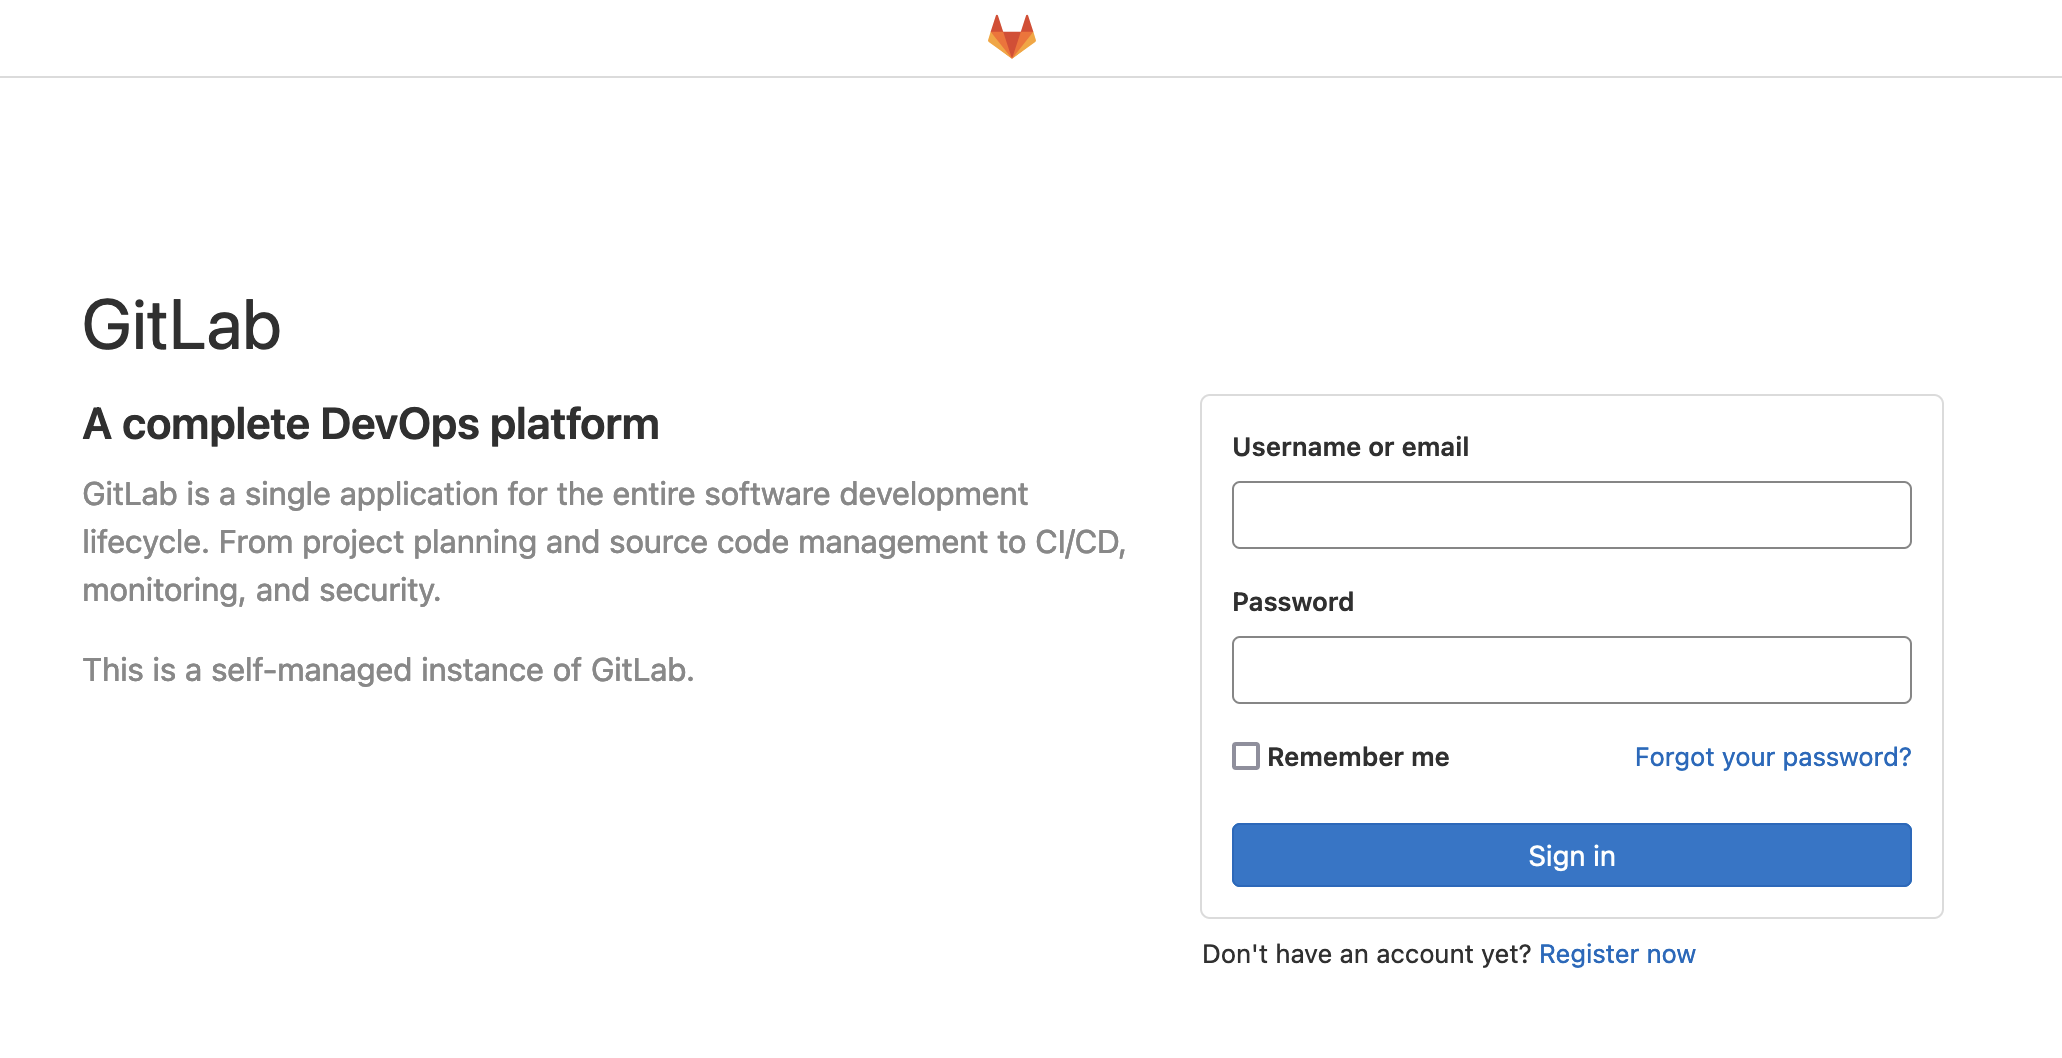Screen dimensions: 2062x1058
Task: Focus the Username or email field
Action: [x=1571, y=515]
